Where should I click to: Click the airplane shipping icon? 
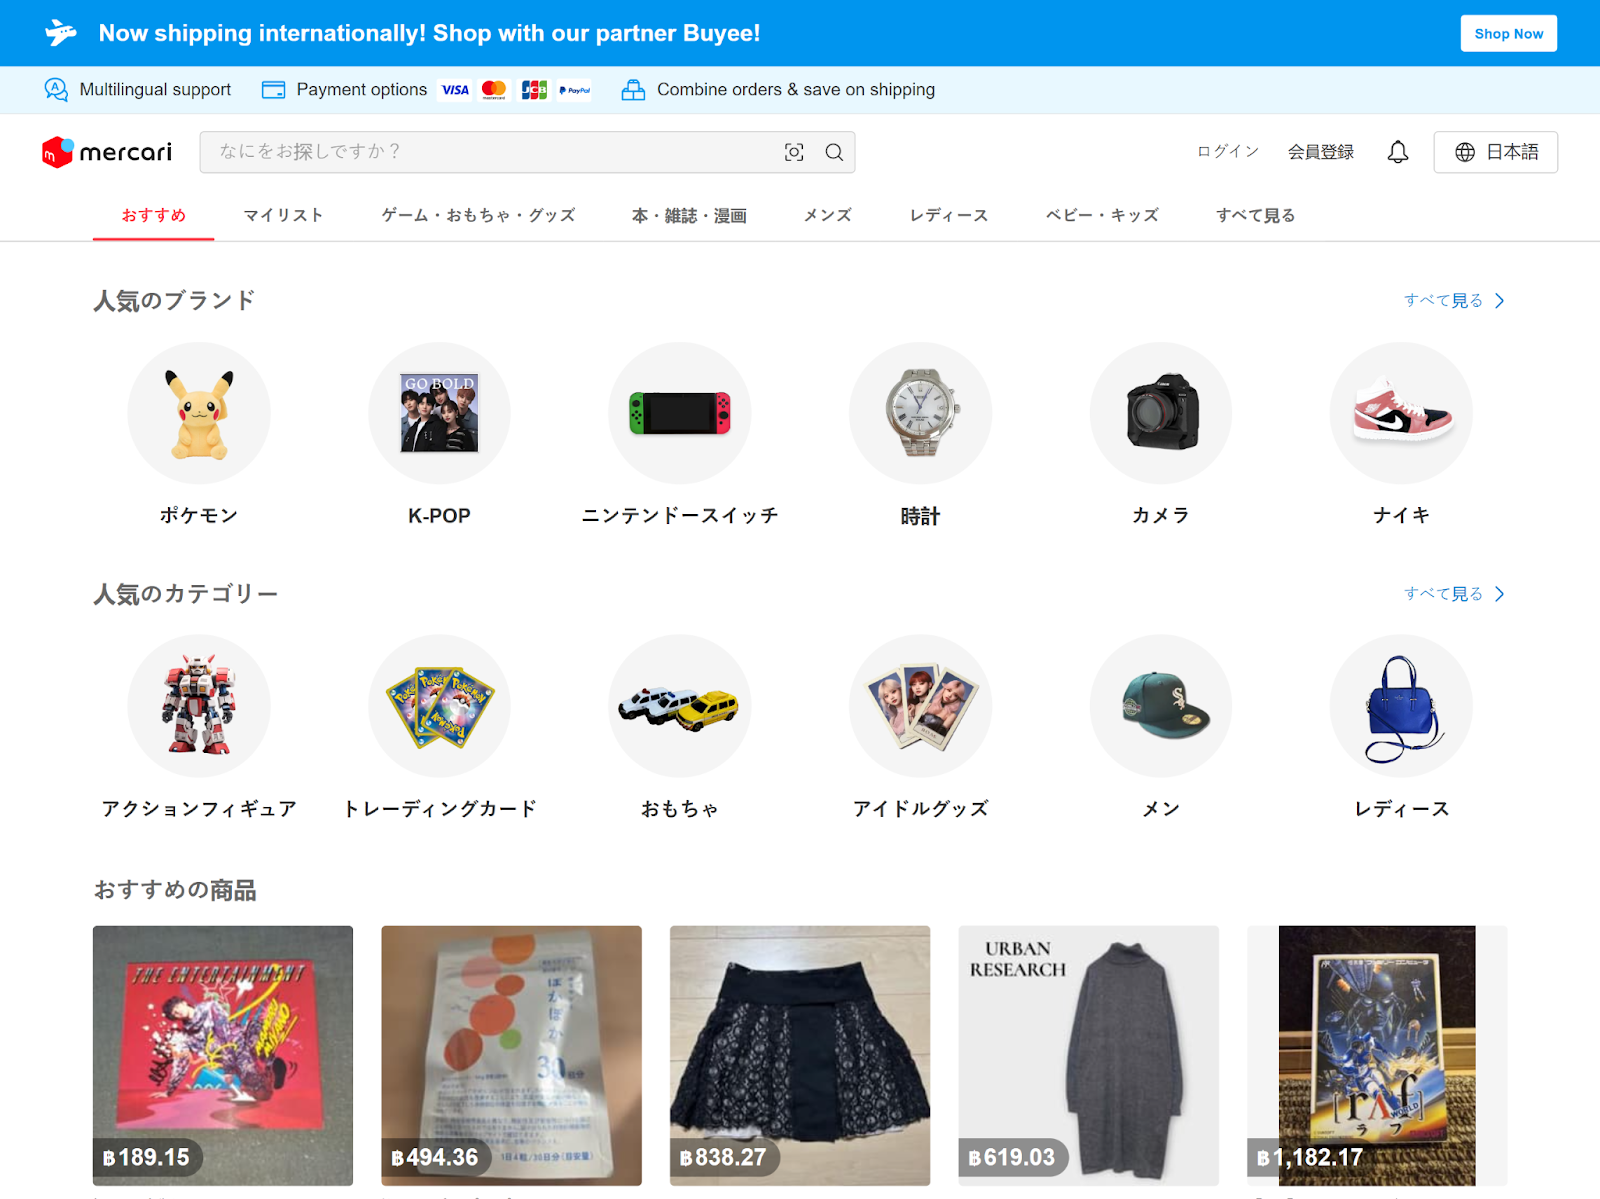pyautogui.click(x=61, y=33)
